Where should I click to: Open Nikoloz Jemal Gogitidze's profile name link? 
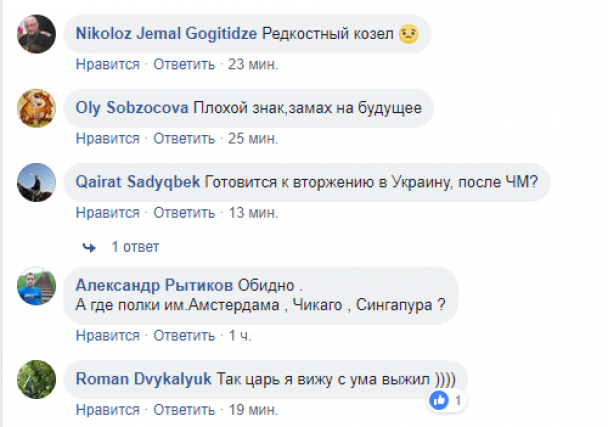click(166, 33)
